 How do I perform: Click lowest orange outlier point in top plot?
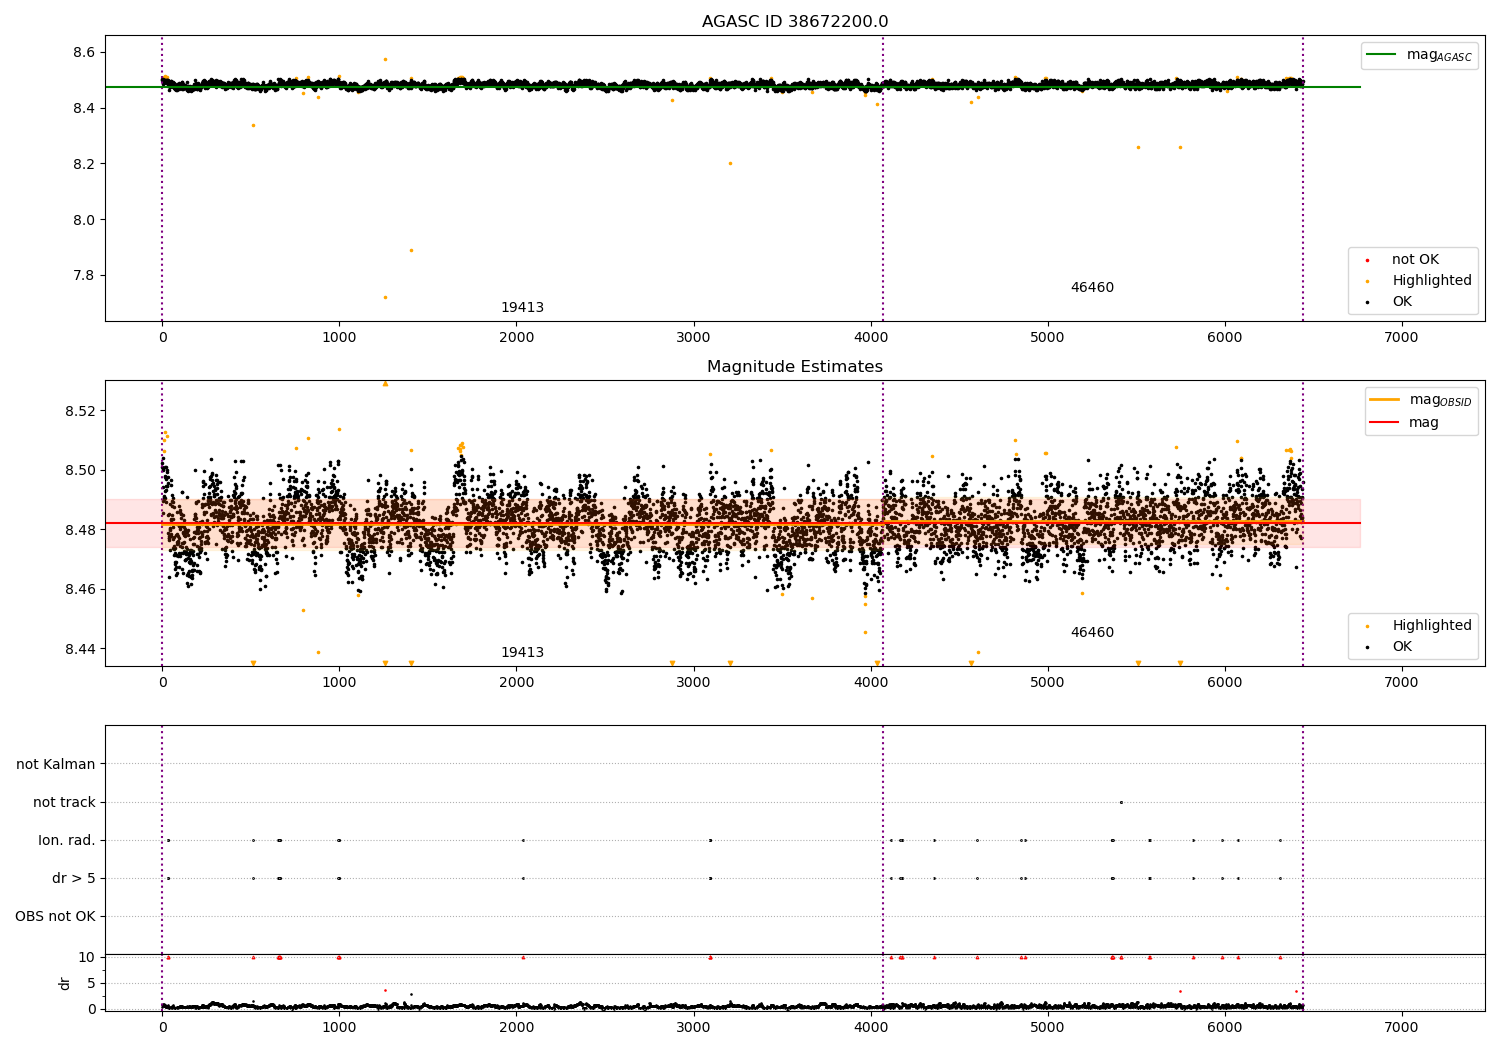(385, 297)
